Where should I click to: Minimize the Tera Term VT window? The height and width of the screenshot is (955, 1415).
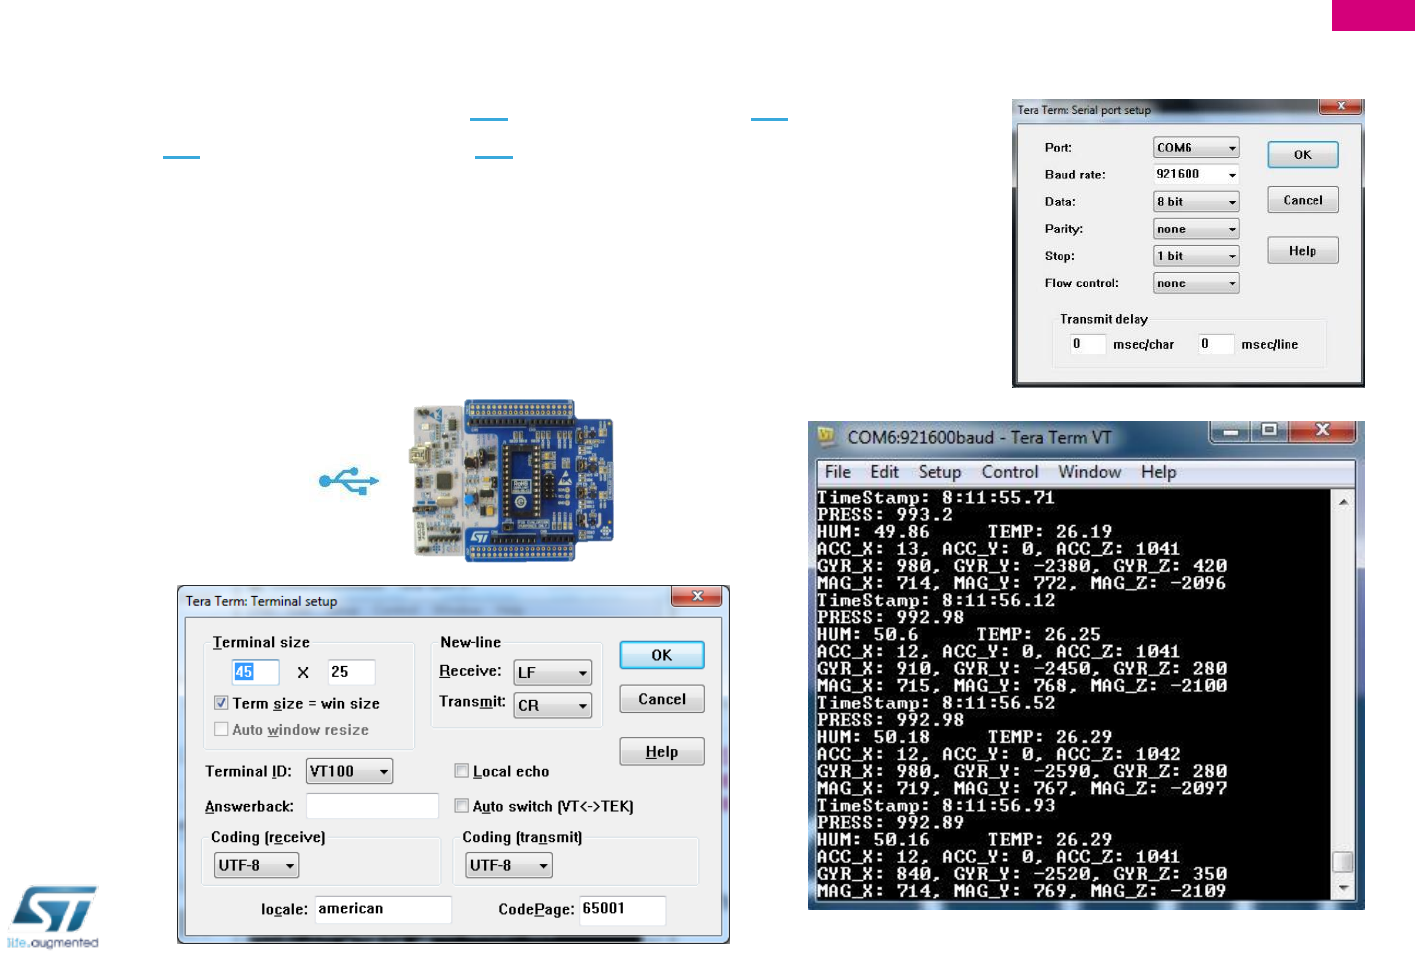(x=1231, y=431)
